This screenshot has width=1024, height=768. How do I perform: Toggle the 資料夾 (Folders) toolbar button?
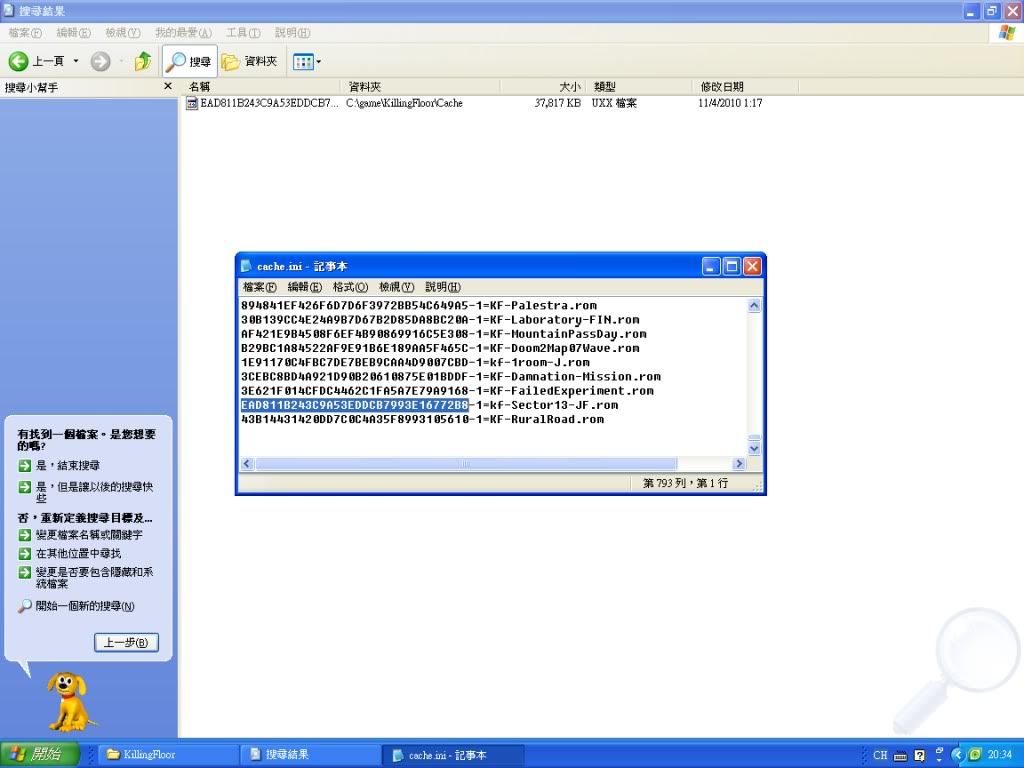click(x=250, y=61)
